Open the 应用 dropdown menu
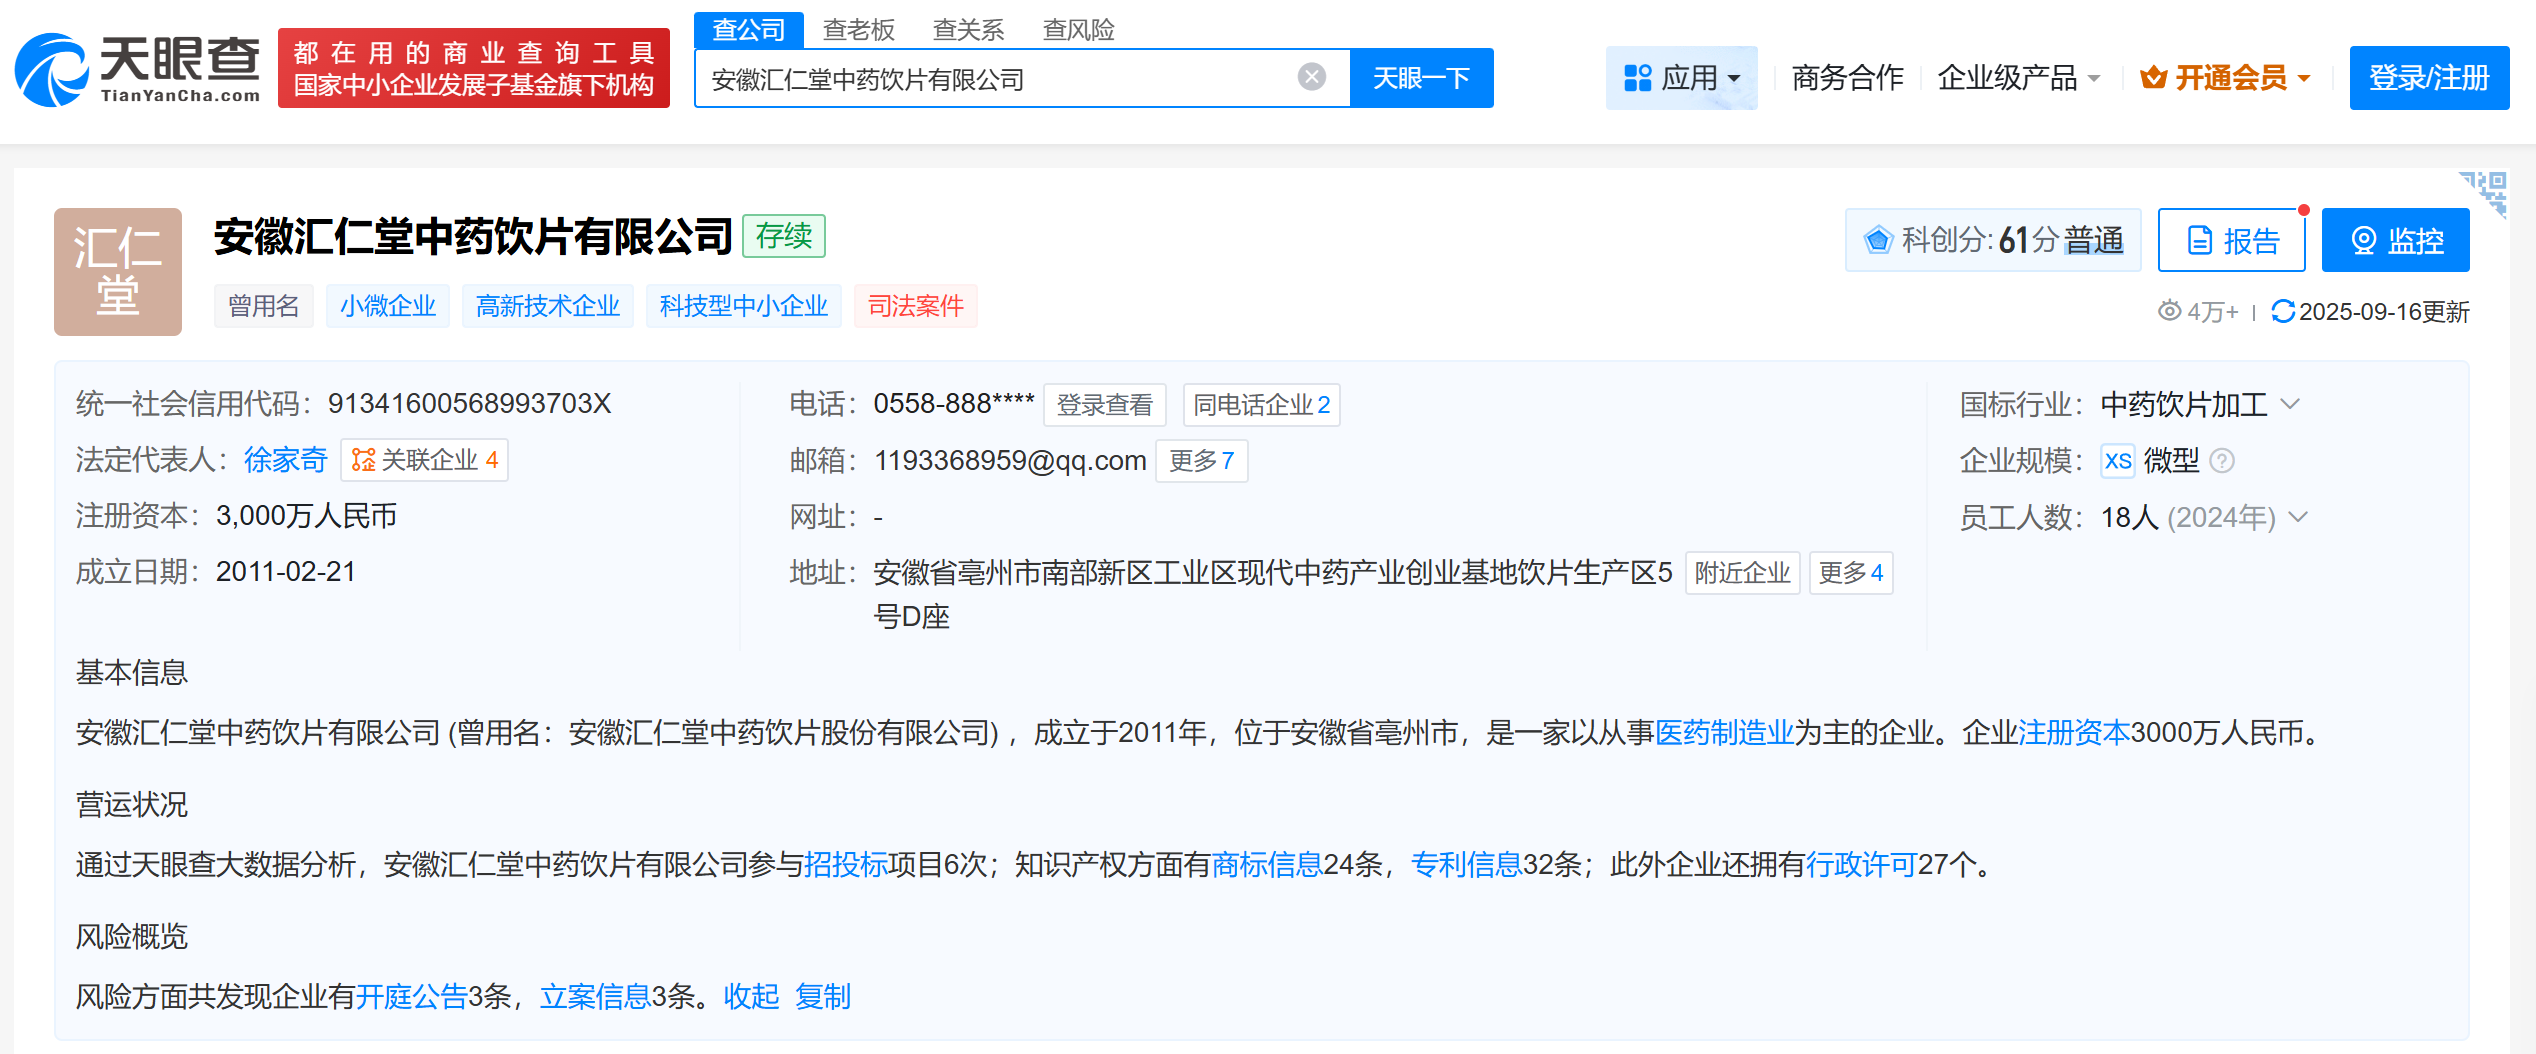 (x=1681, y=78)
